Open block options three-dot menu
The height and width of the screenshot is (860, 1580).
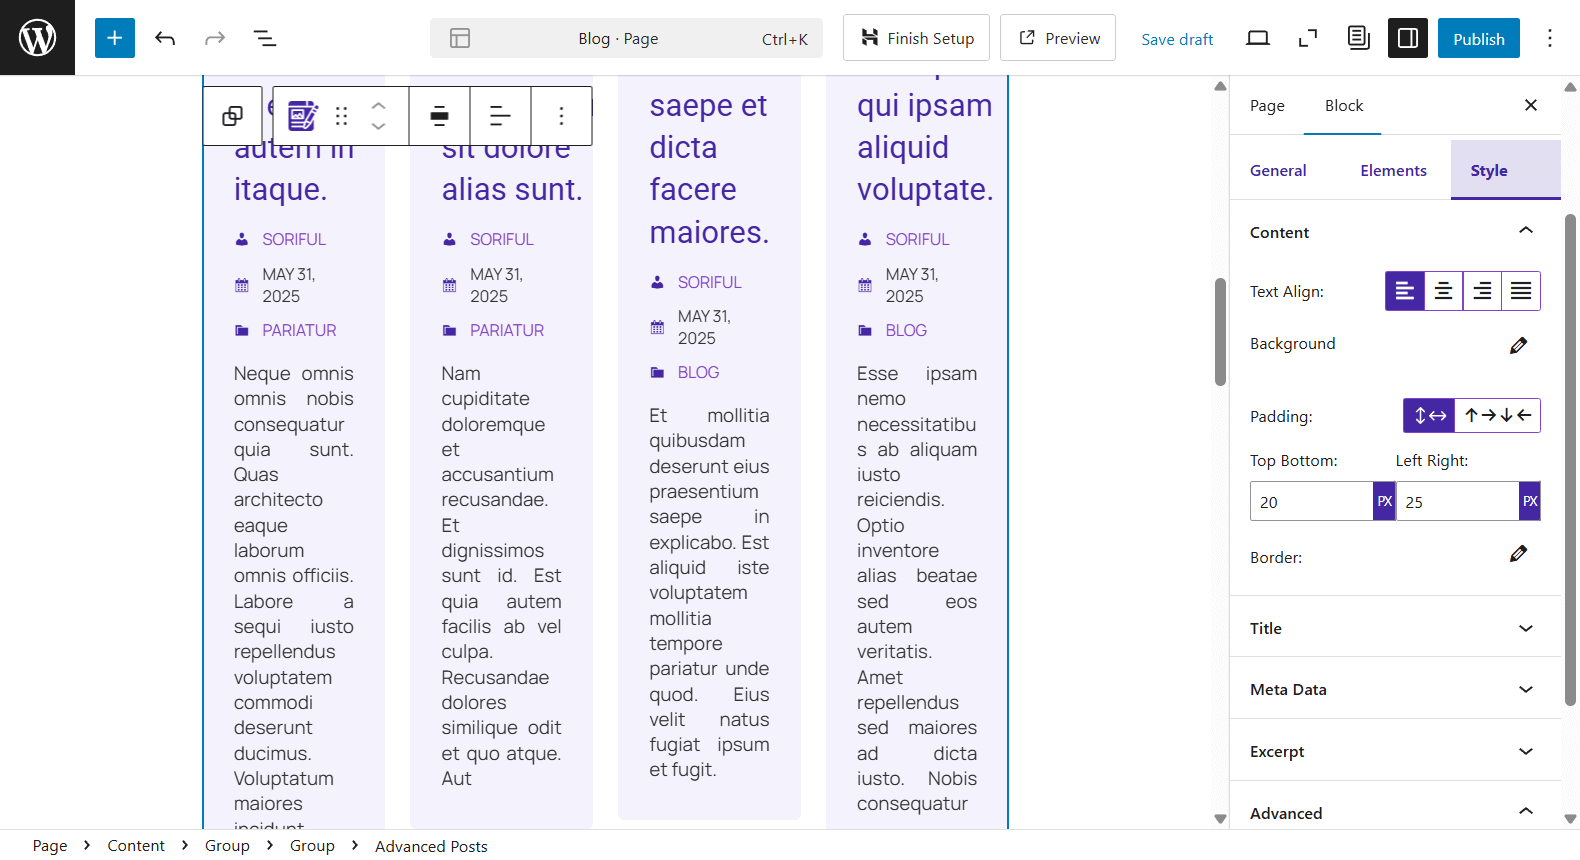561,116
